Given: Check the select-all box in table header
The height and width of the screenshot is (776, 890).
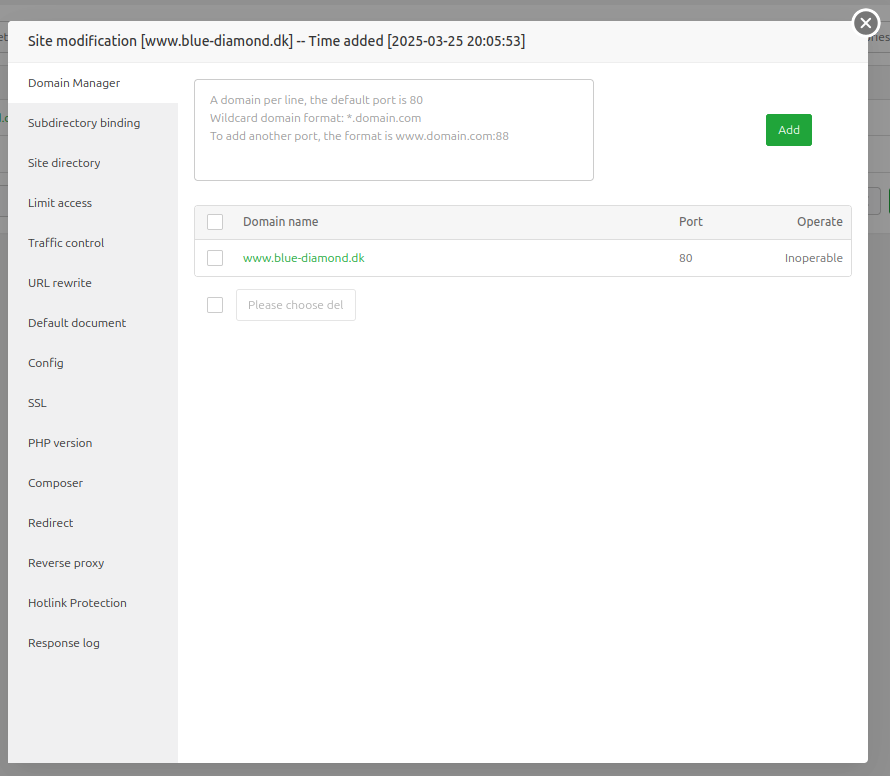Looking at the screenshot, I should coord(215,222).
